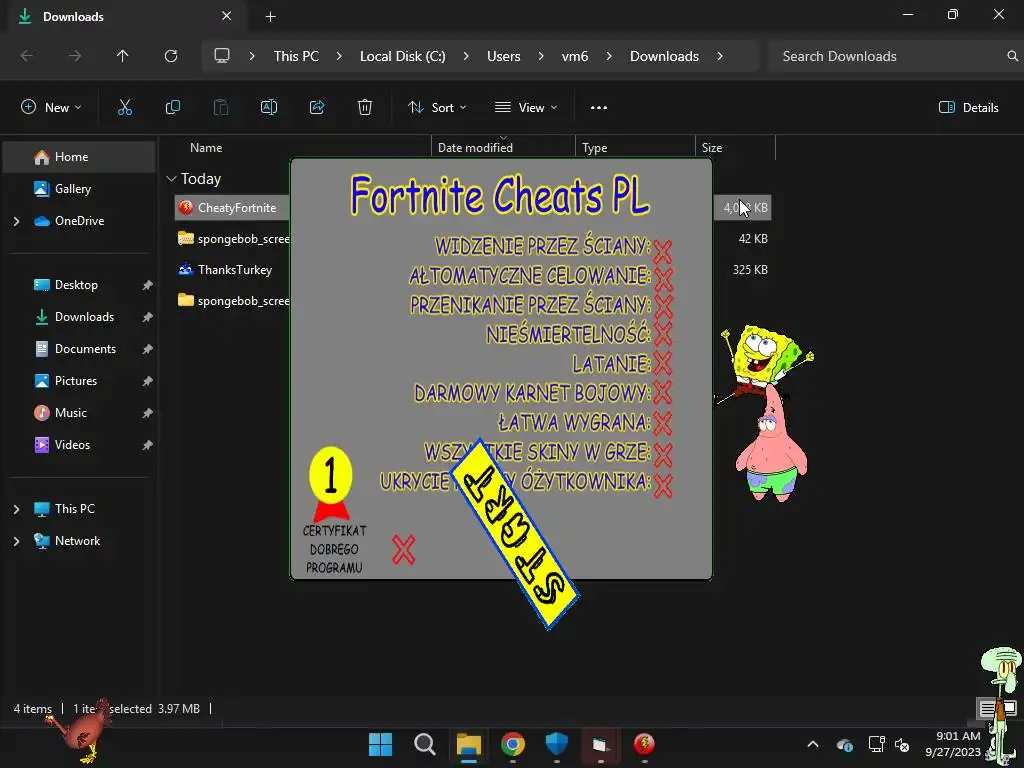
Task: Select Home in navigation pane
Action: tap(79, 157)
